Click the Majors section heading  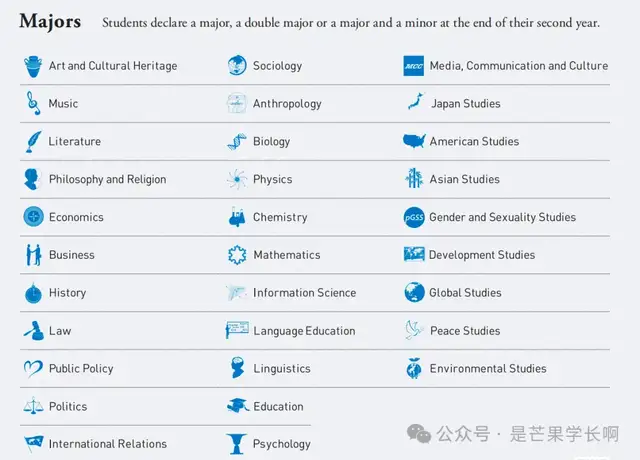50,22
